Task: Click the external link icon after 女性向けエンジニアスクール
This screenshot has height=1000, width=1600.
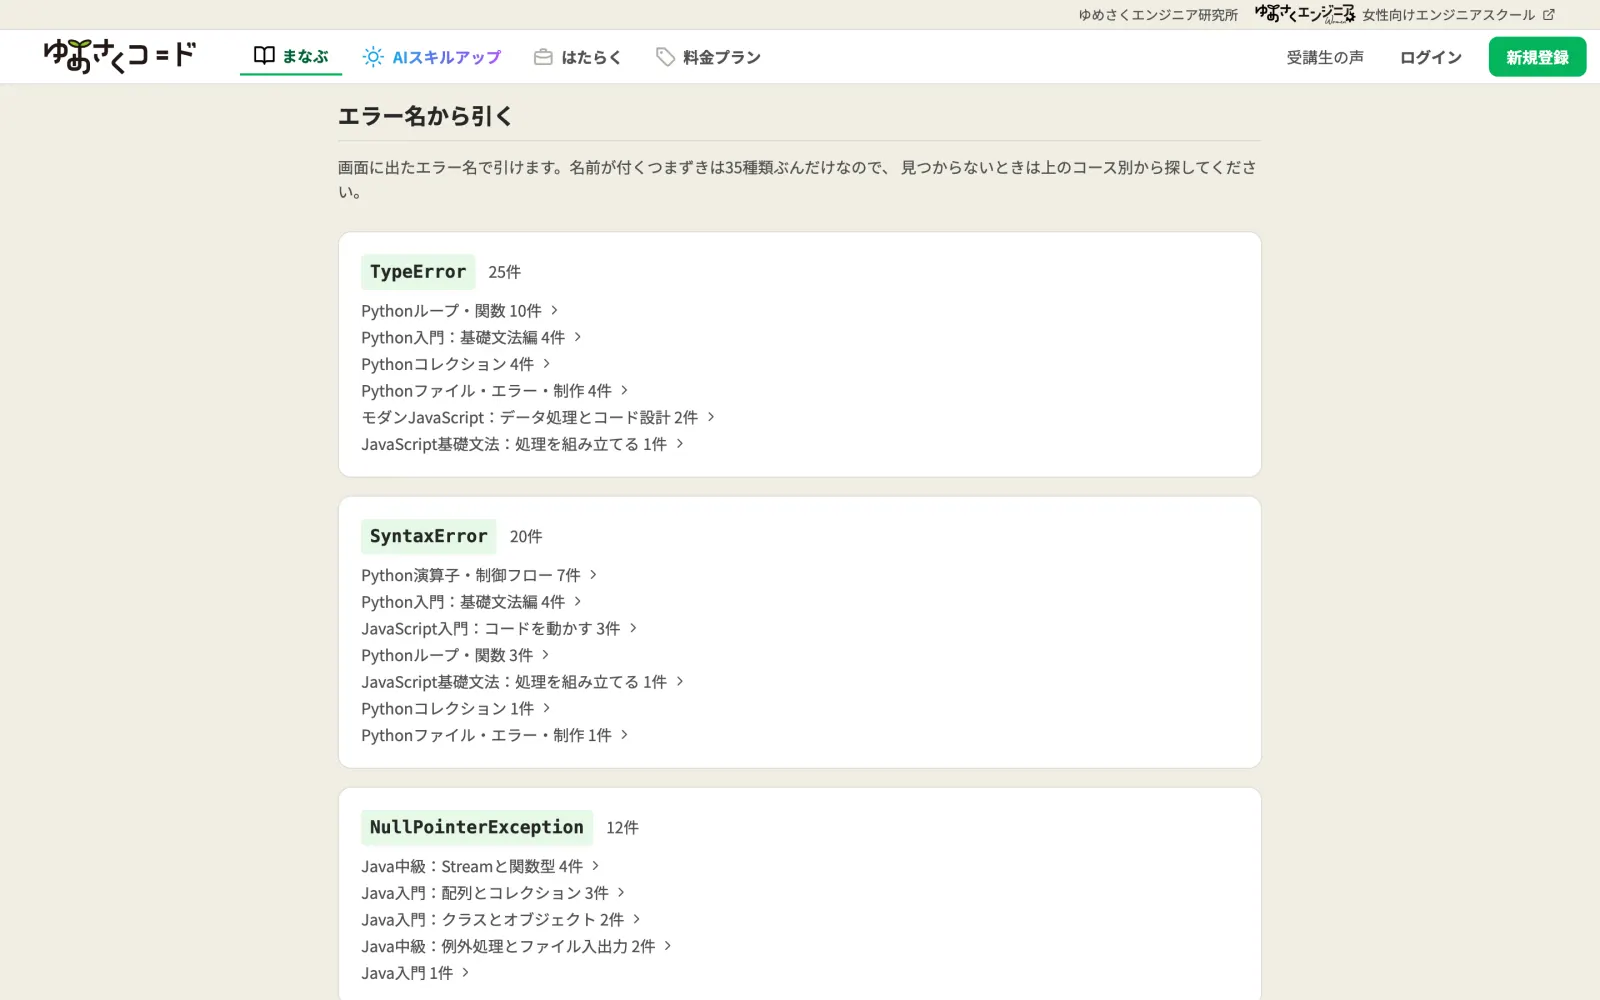Action: 1549,15
